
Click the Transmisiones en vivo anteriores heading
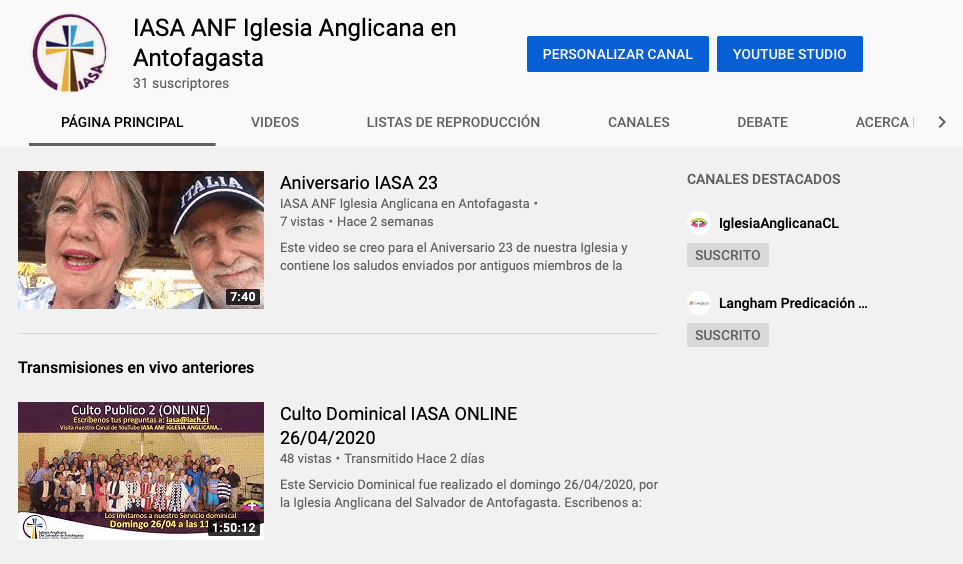136,367
